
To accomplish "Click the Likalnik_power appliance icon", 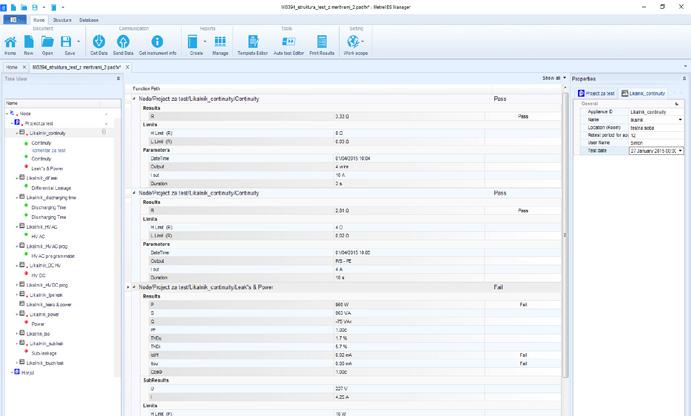I will (22, 313).
